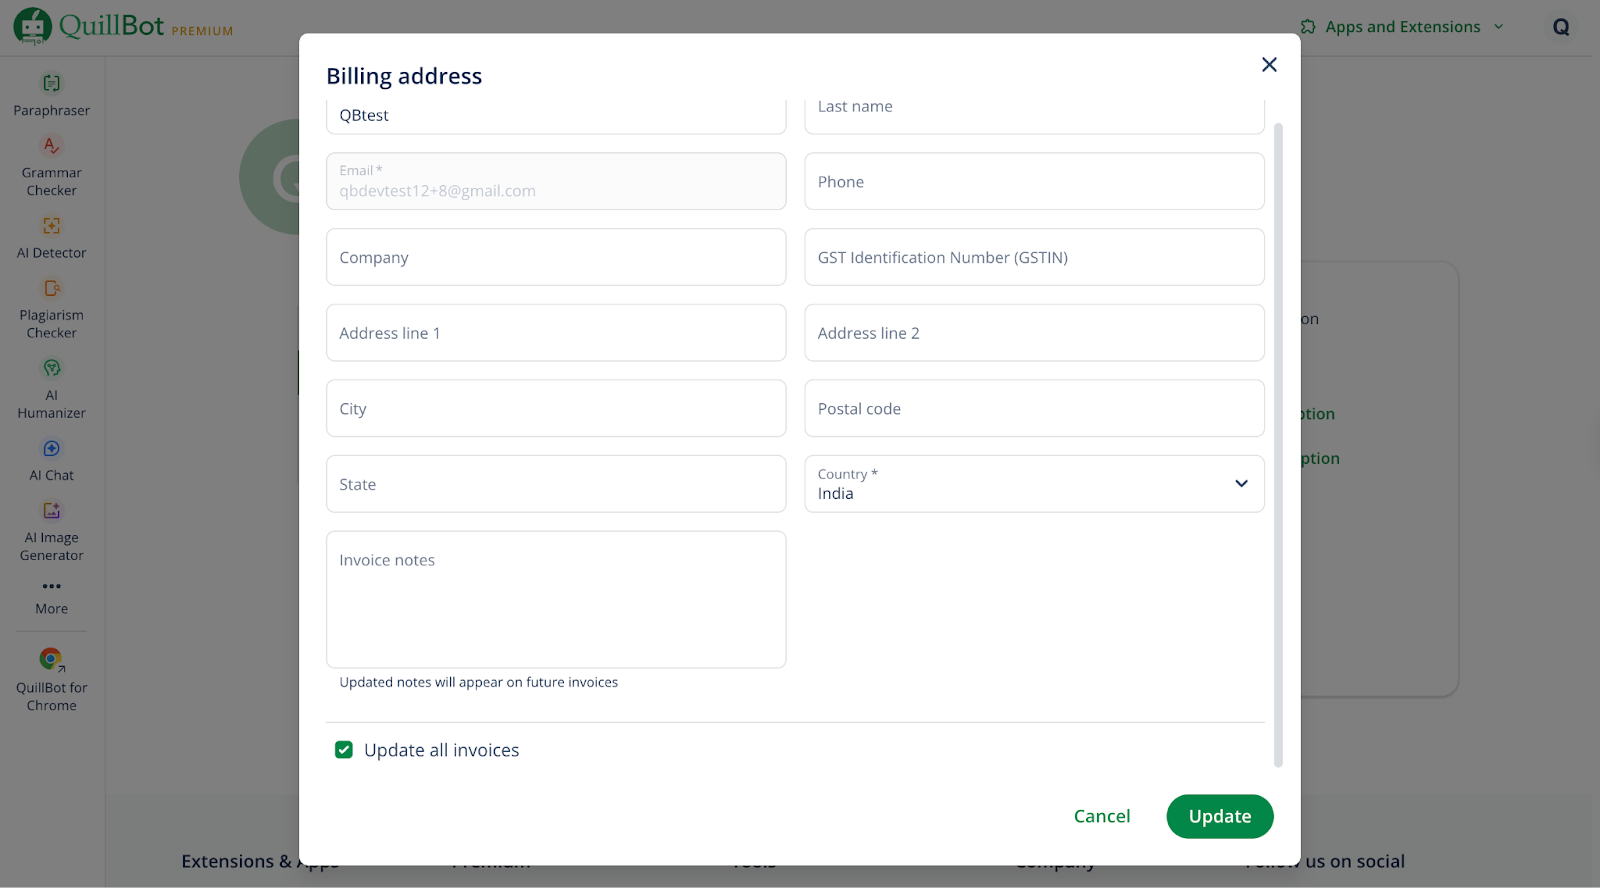The height and width of the screenshot is (888, 1600).
Task: Uncheck the Update all invoices checkbox
Action: pyautogui.click(x=344, y=750)
